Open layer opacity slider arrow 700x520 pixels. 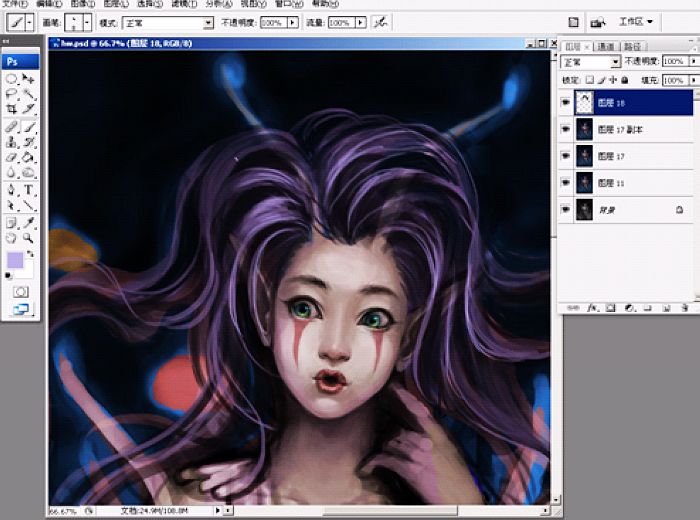(694, 61)
